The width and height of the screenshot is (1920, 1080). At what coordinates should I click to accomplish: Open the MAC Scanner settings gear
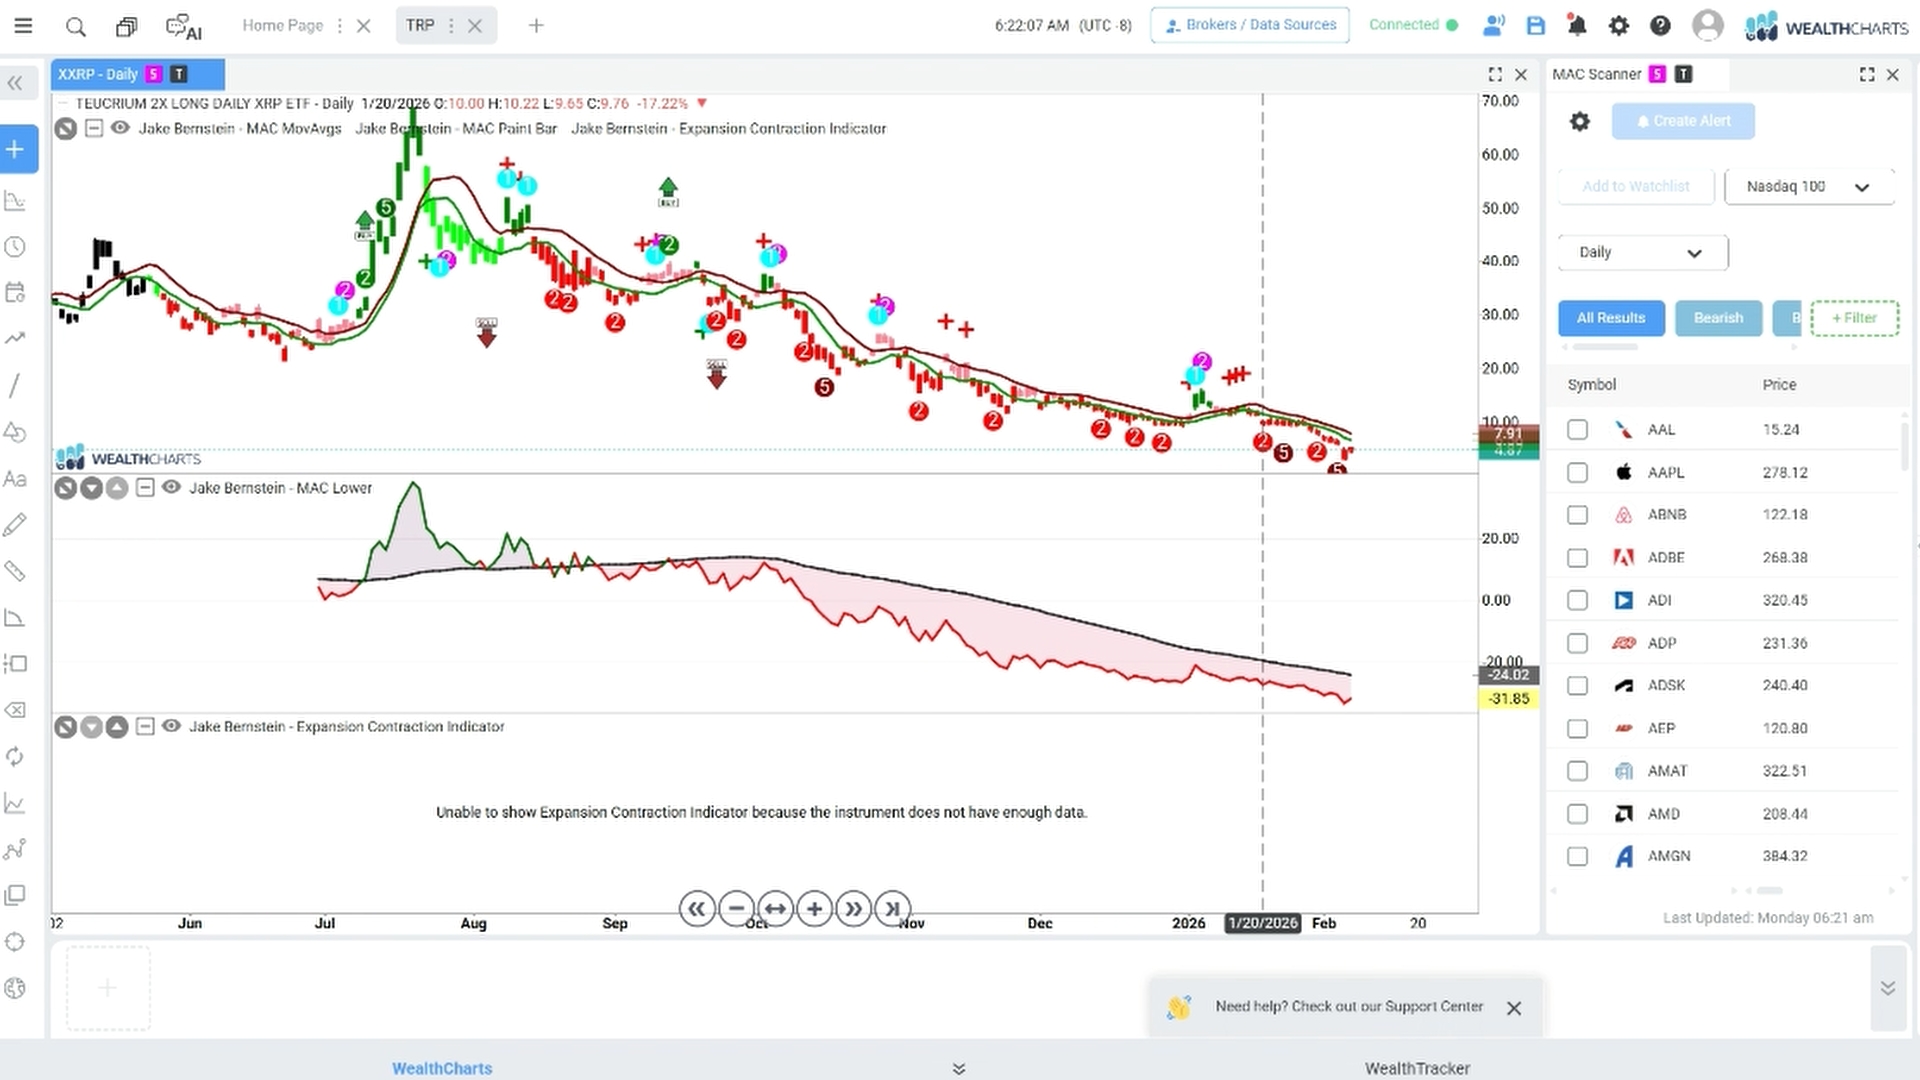click(1580, 122)
